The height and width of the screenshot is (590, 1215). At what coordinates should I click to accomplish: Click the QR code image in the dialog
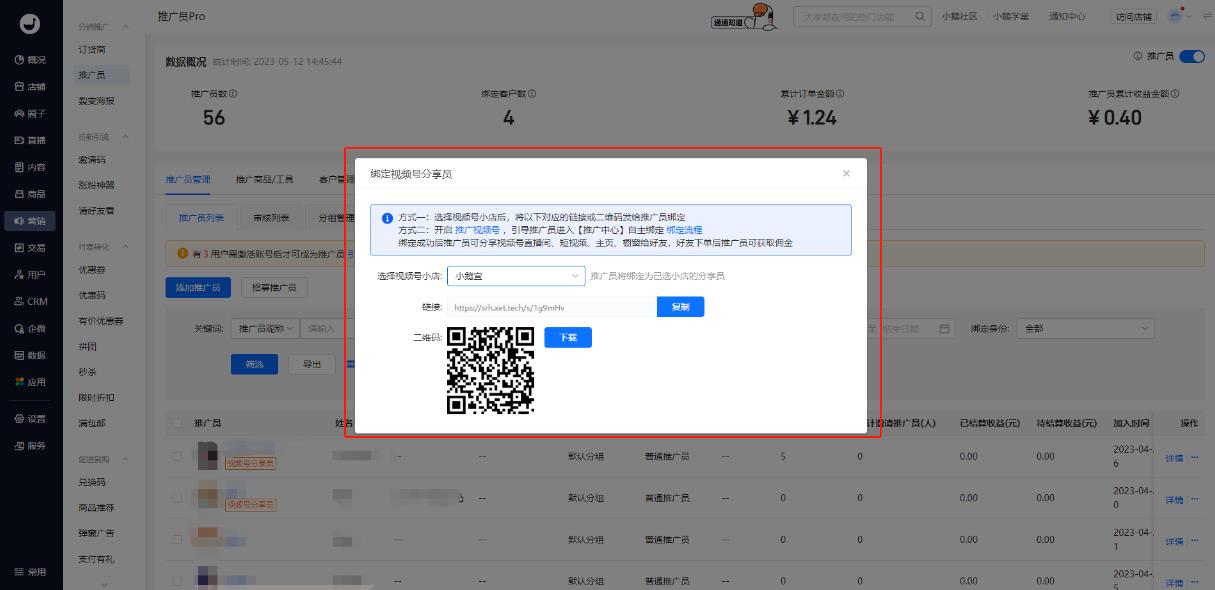(490, 371)
